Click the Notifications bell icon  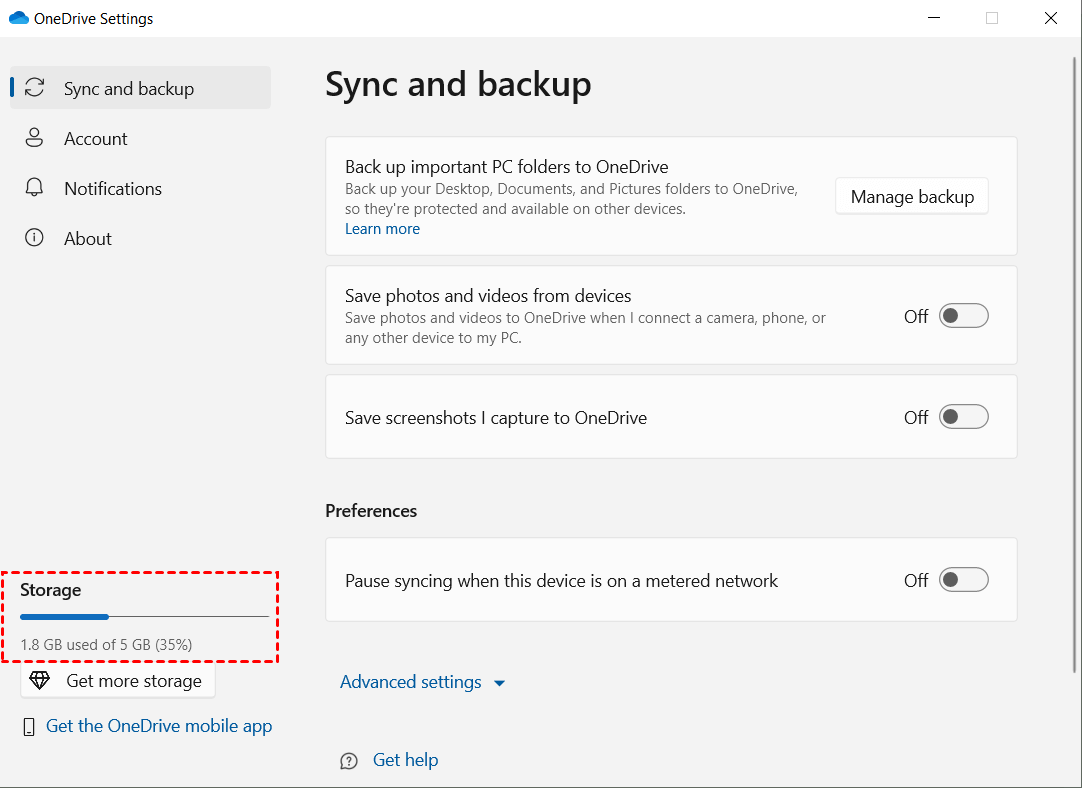[x=35, y=188]
